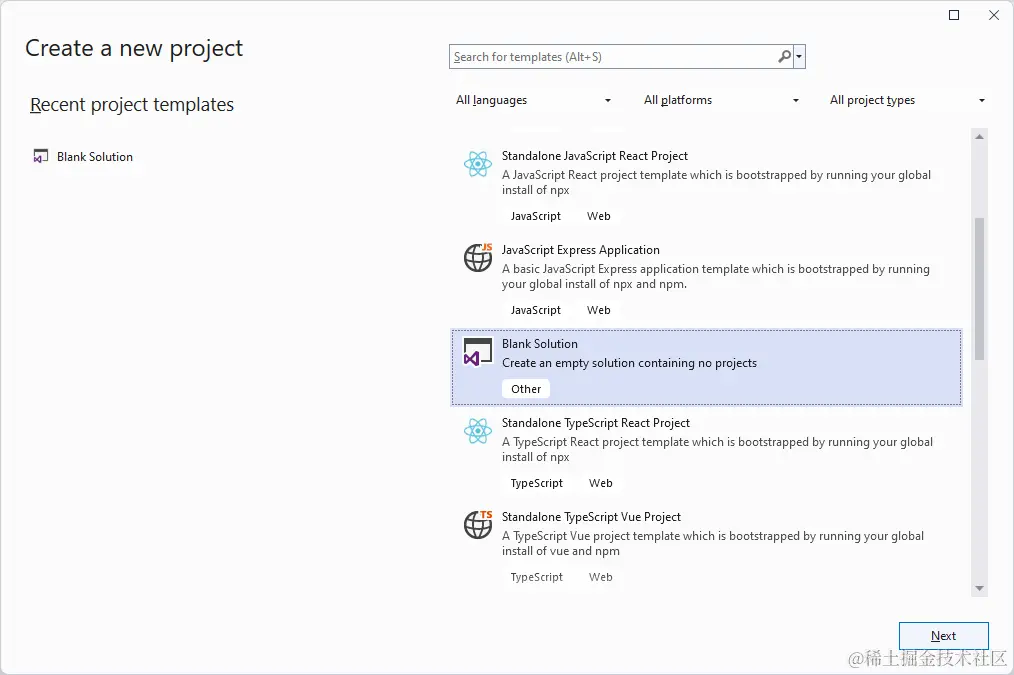1014x675 pixels.
Task: Open the search history dropdown arrow
Action: click(799, 56)
